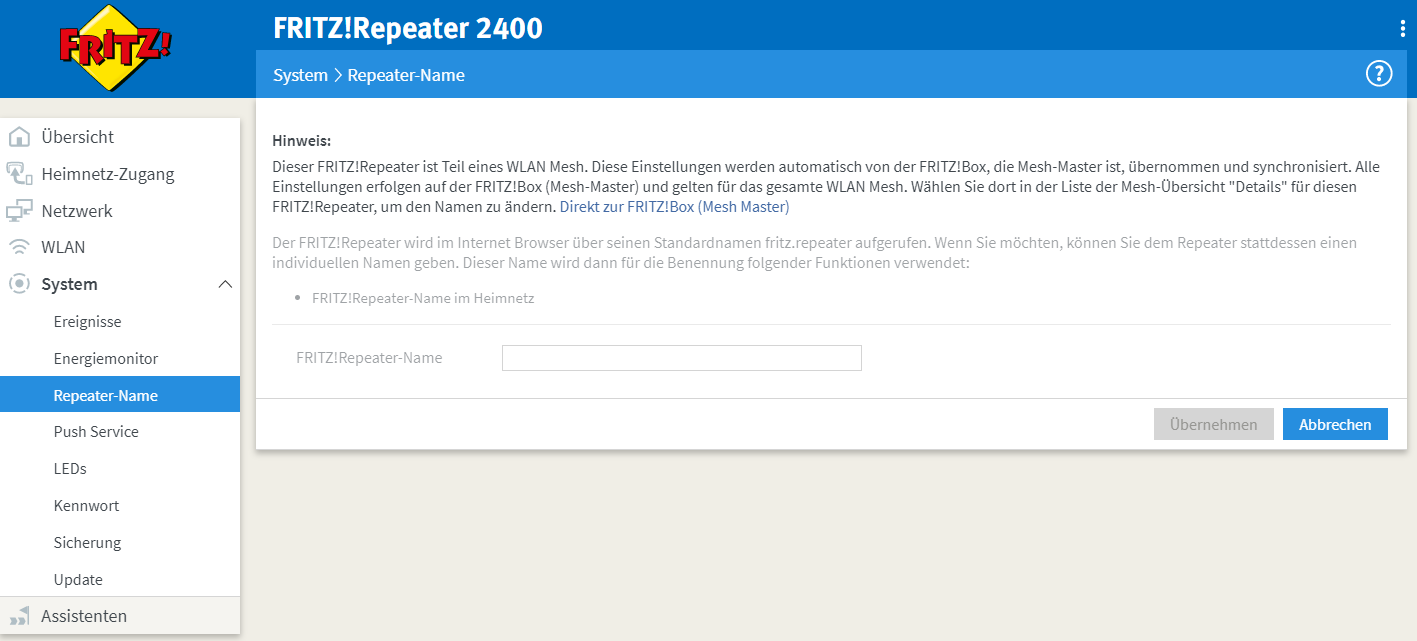Click the FRITZ!Repeater 2400 title
This screenshot has width=1417, height=641.
coord(408,28)
